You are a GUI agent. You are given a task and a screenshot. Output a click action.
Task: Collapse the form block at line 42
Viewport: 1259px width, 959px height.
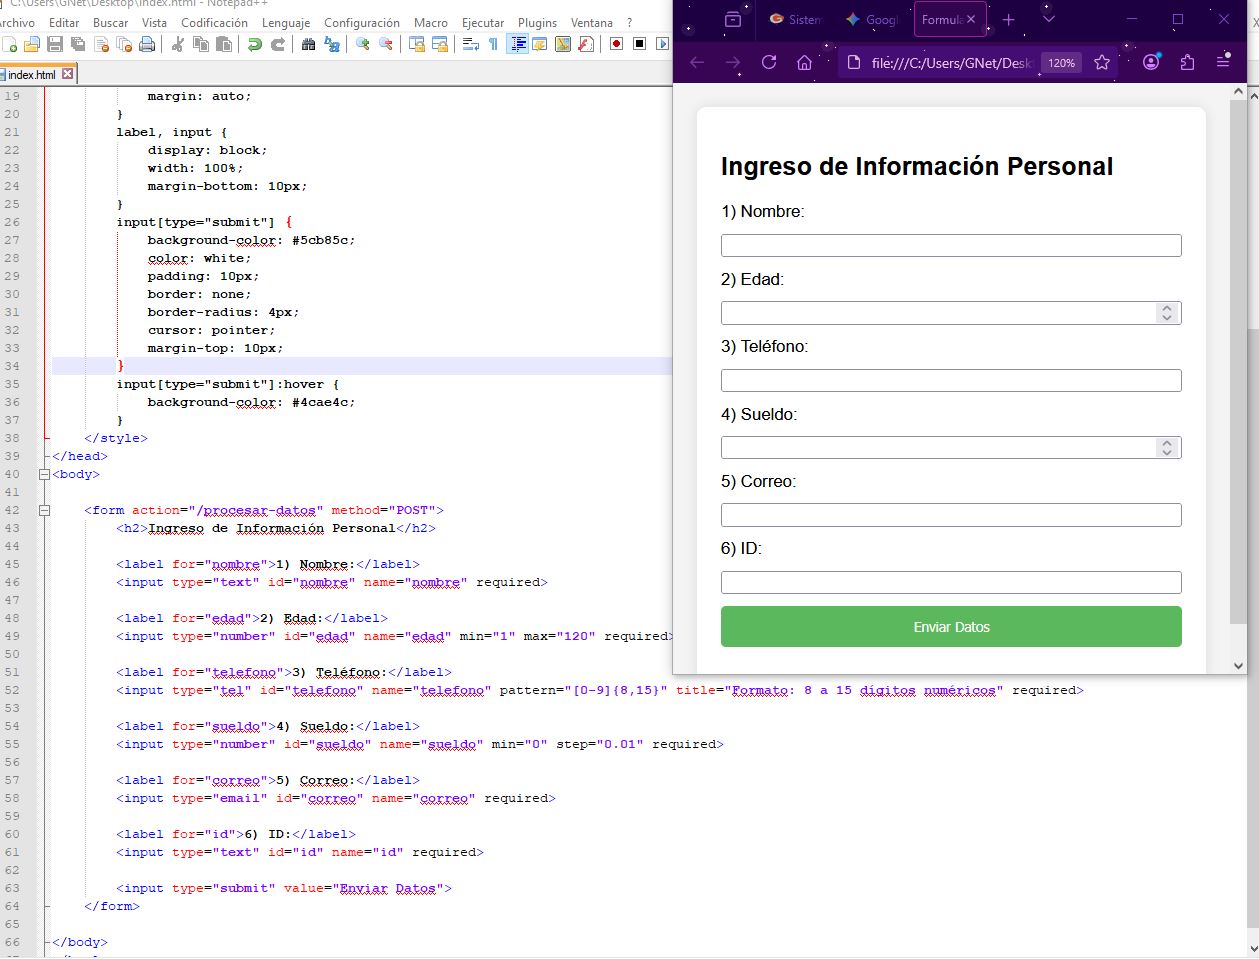tap(44, 510)
